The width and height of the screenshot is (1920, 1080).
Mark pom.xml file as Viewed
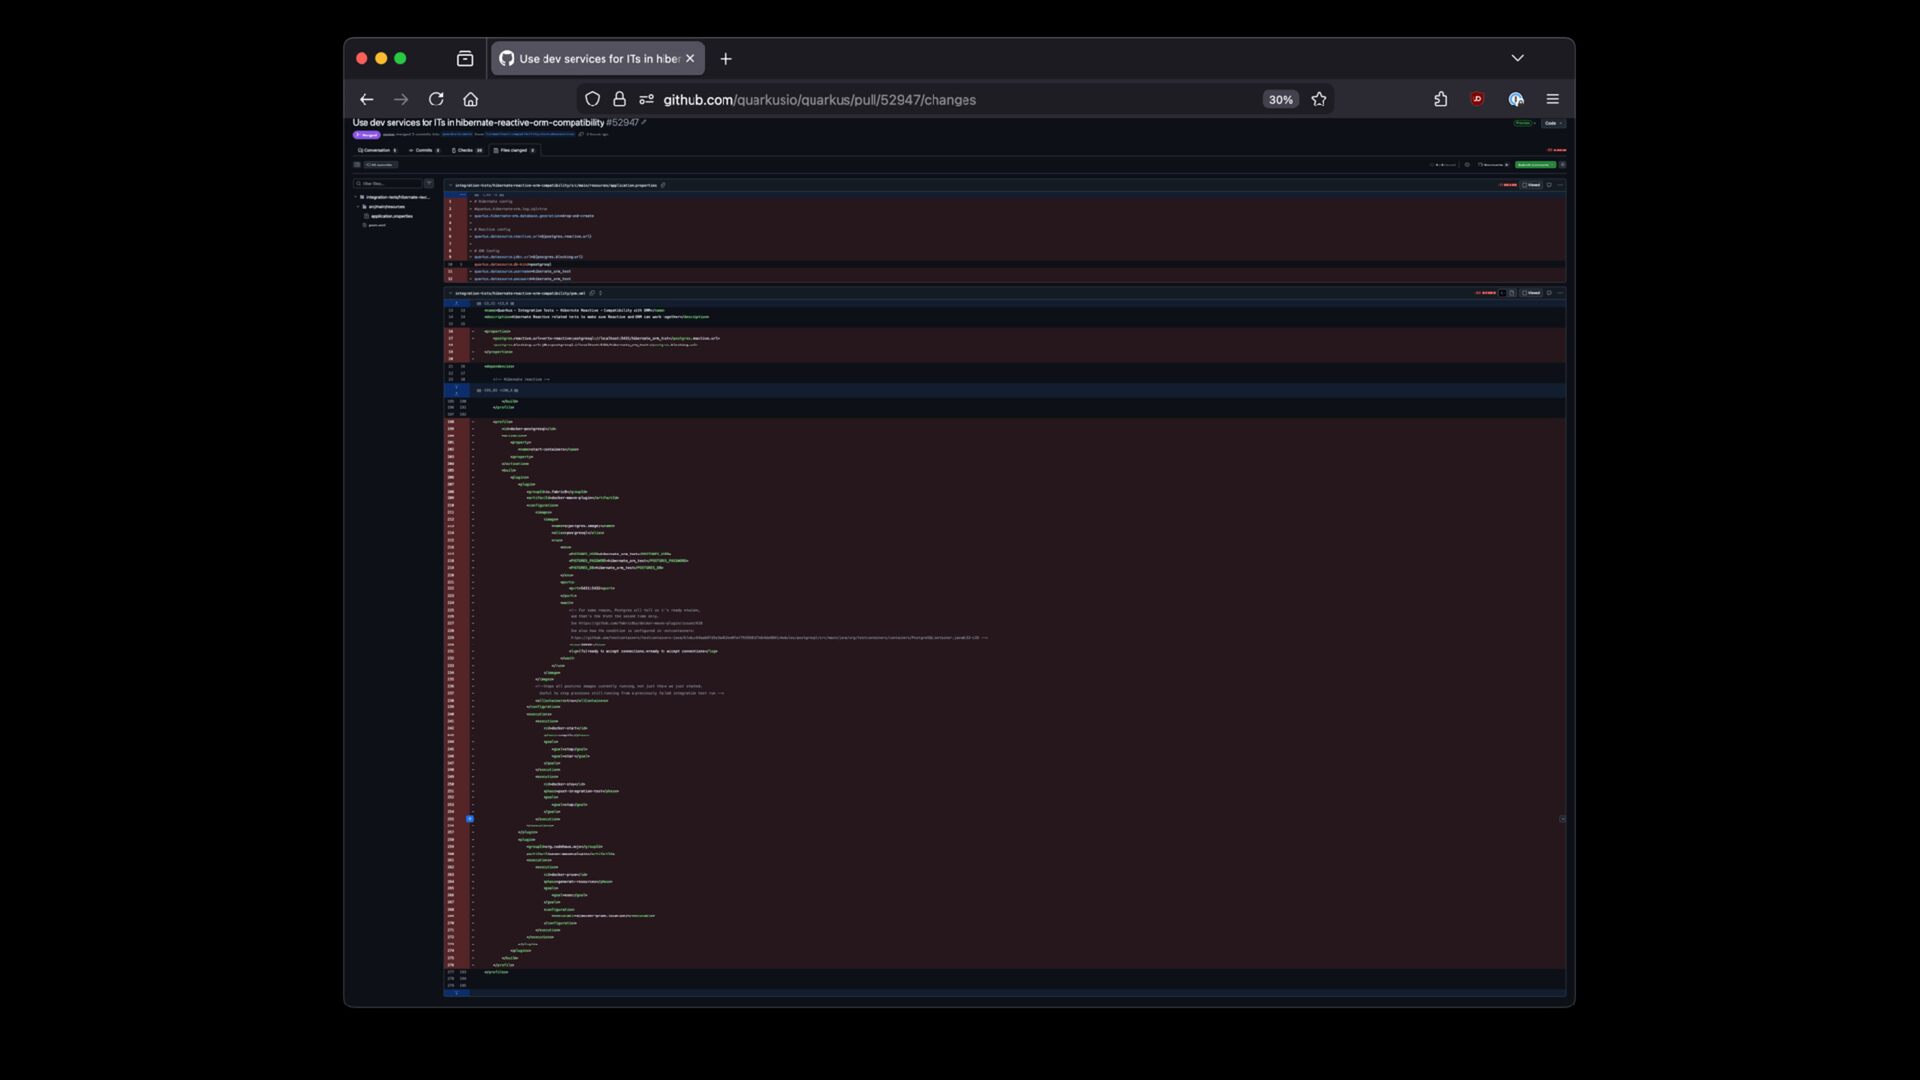click(x=1531, y=293)
